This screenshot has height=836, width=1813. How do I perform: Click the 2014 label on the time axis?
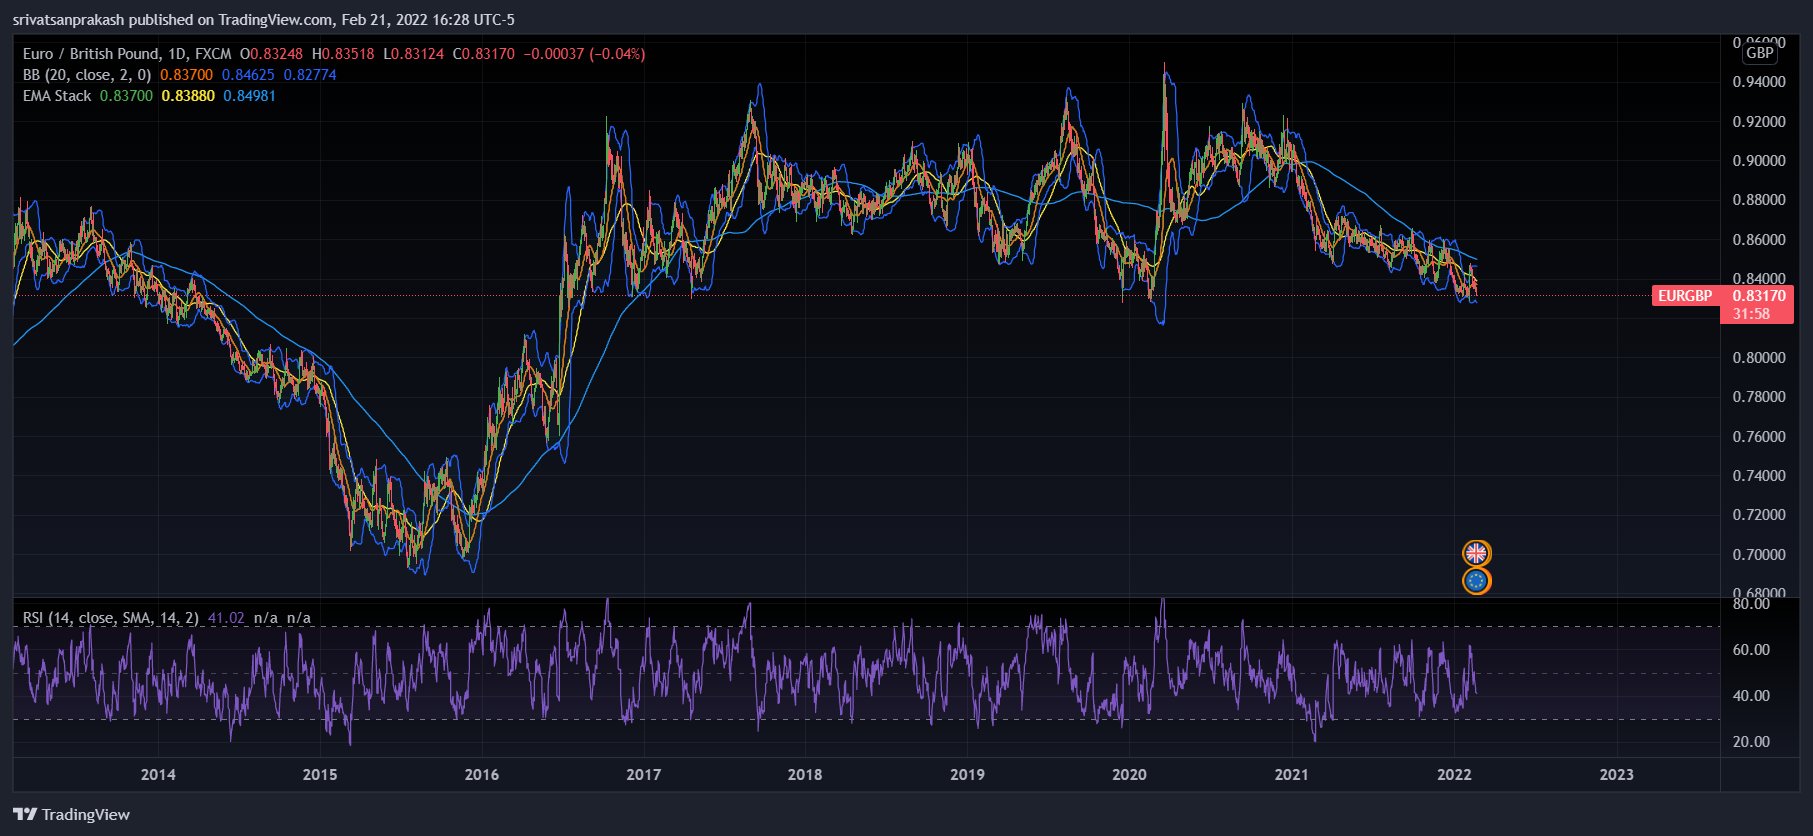pos(158,775)
